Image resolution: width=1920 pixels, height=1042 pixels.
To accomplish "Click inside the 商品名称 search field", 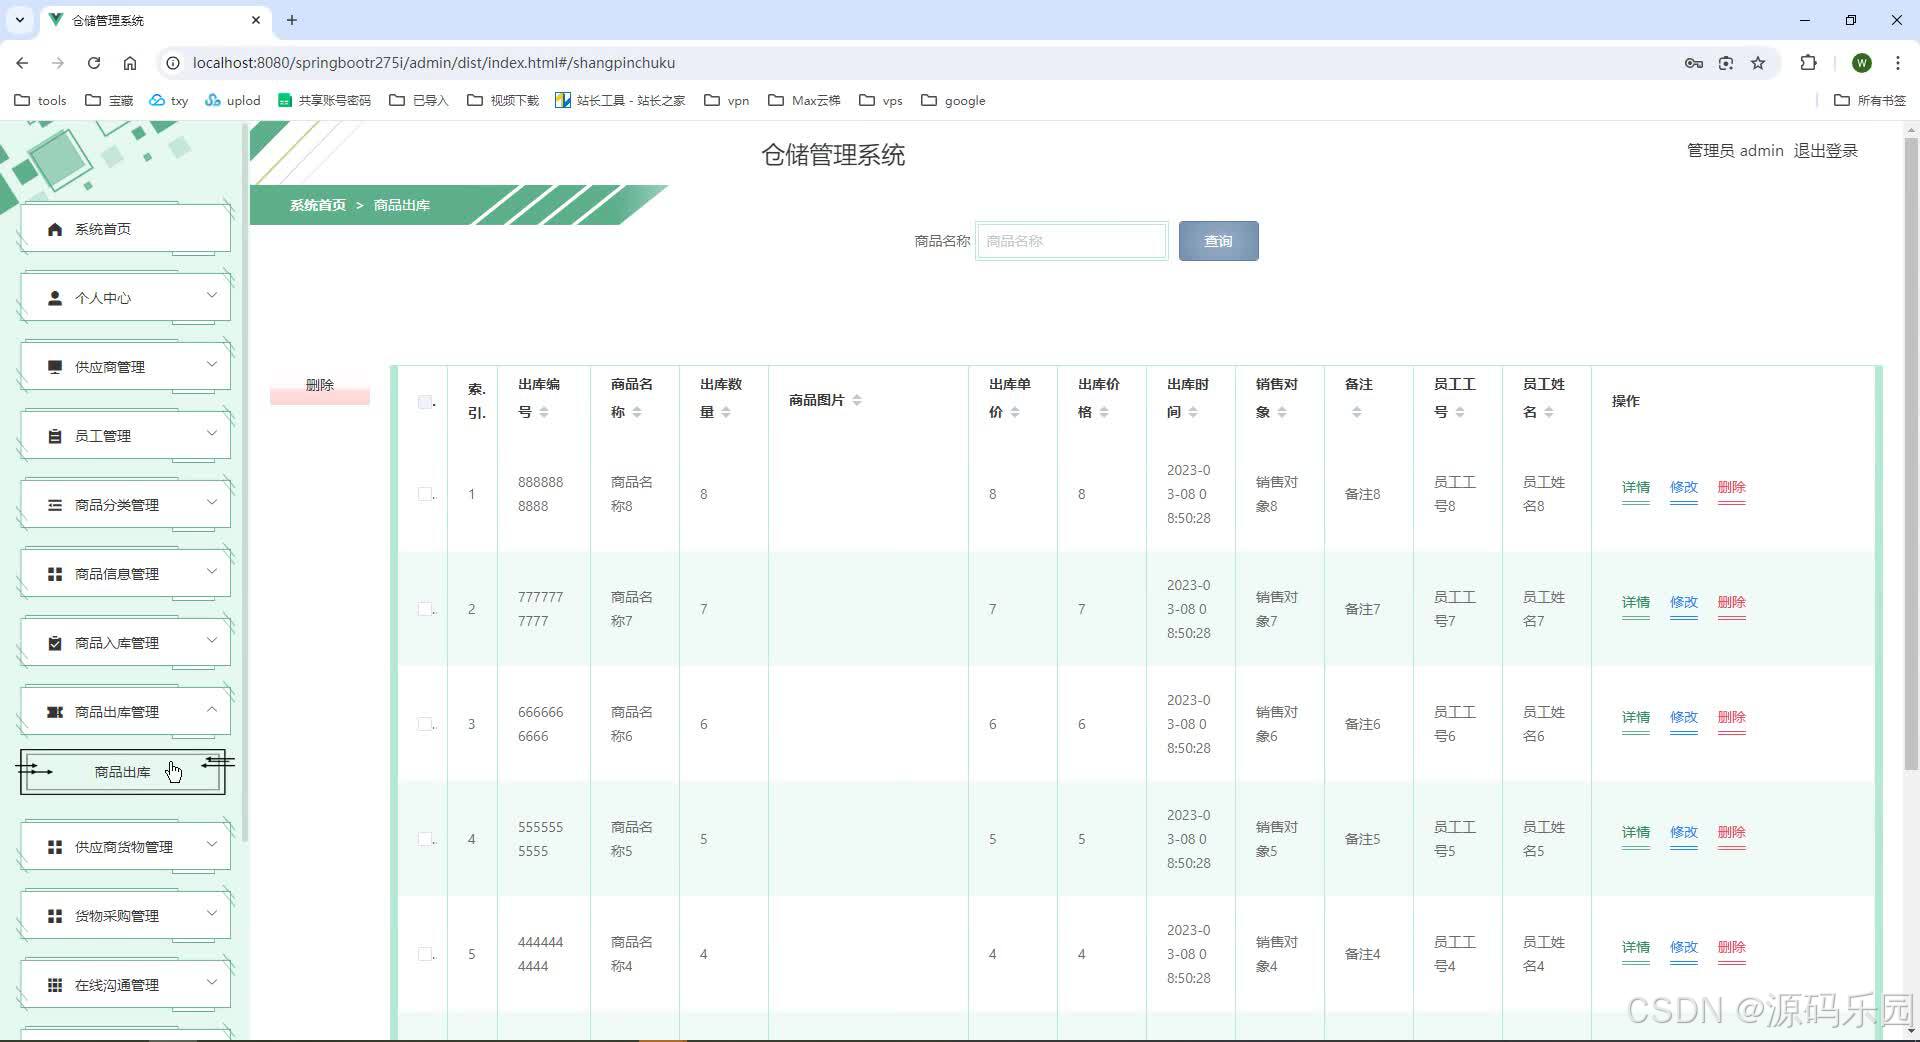I will pos(1071,240).
